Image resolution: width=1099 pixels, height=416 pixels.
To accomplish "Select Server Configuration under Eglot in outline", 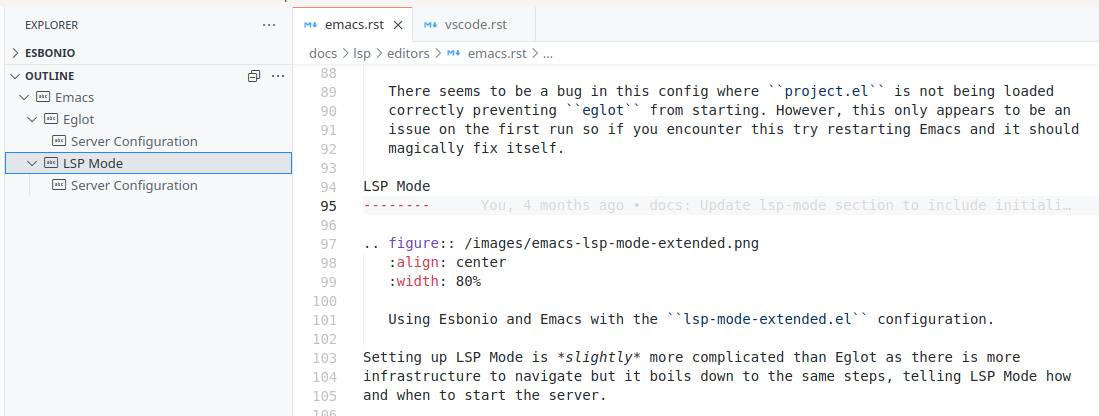I will [134, 141].
